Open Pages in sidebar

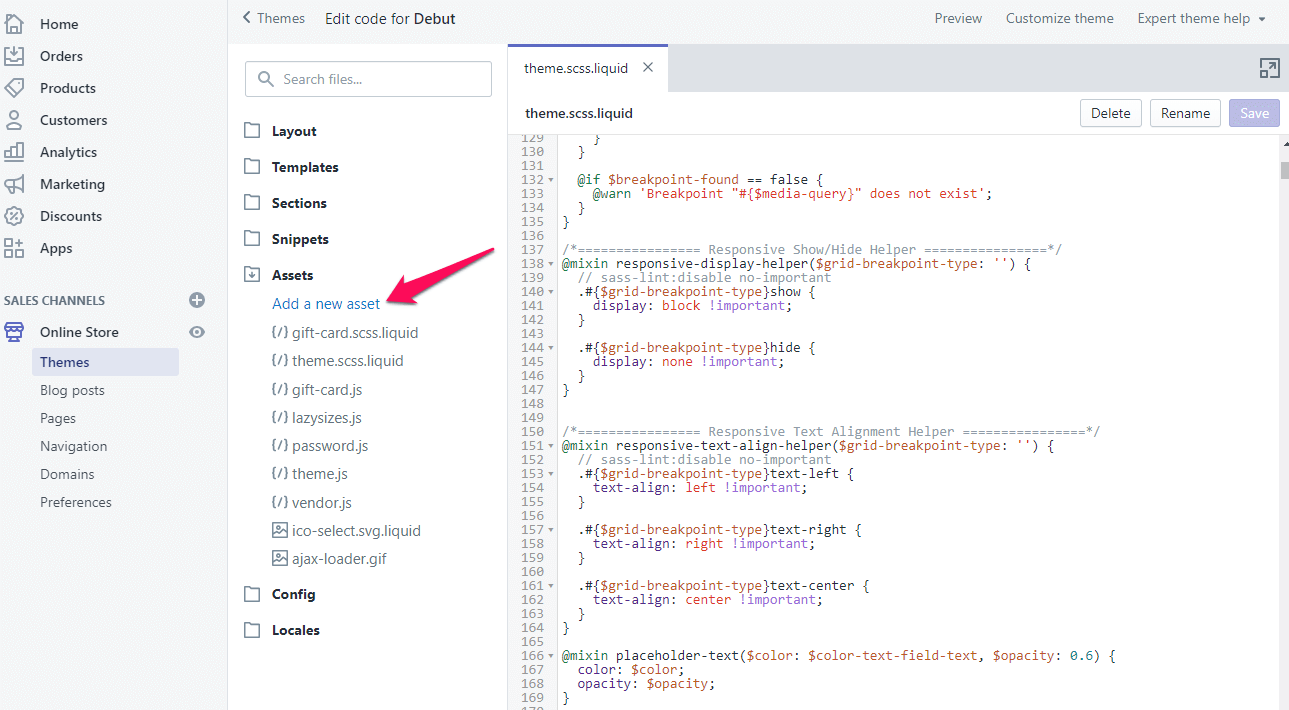tap(58, 418)
